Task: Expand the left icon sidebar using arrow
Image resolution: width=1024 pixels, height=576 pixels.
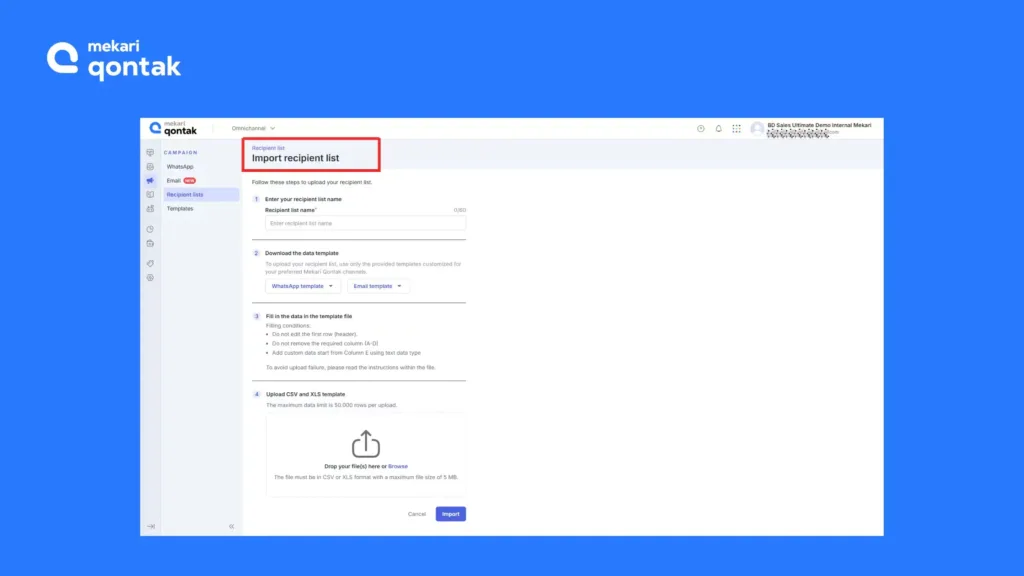Action: [x=150, y=526]
